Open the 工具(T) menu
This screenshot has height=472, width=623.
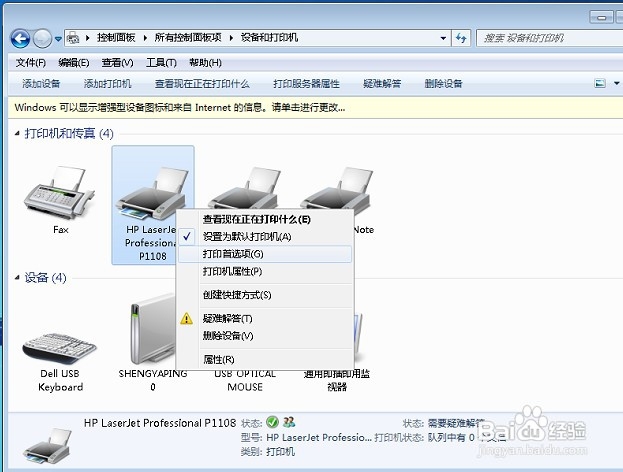click(x=161, y=63)
